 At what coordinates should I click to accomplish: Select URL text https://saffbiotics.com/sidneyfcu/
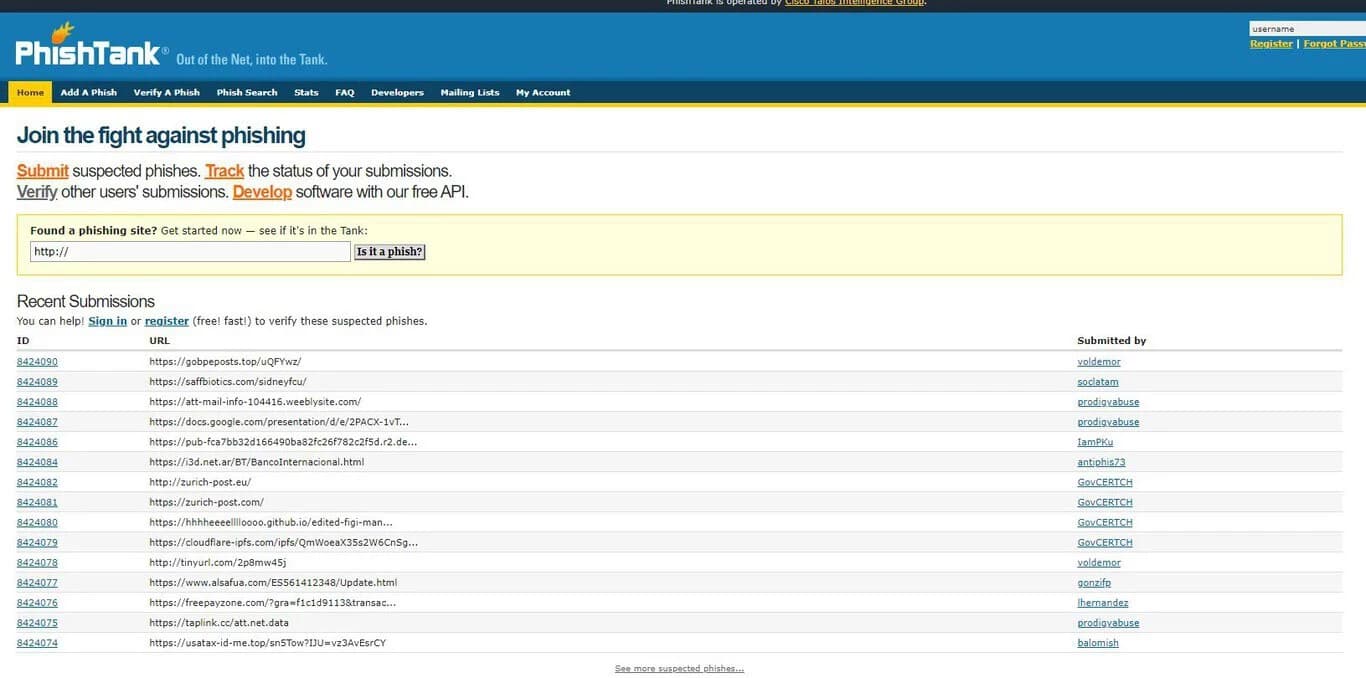(228, 382)
